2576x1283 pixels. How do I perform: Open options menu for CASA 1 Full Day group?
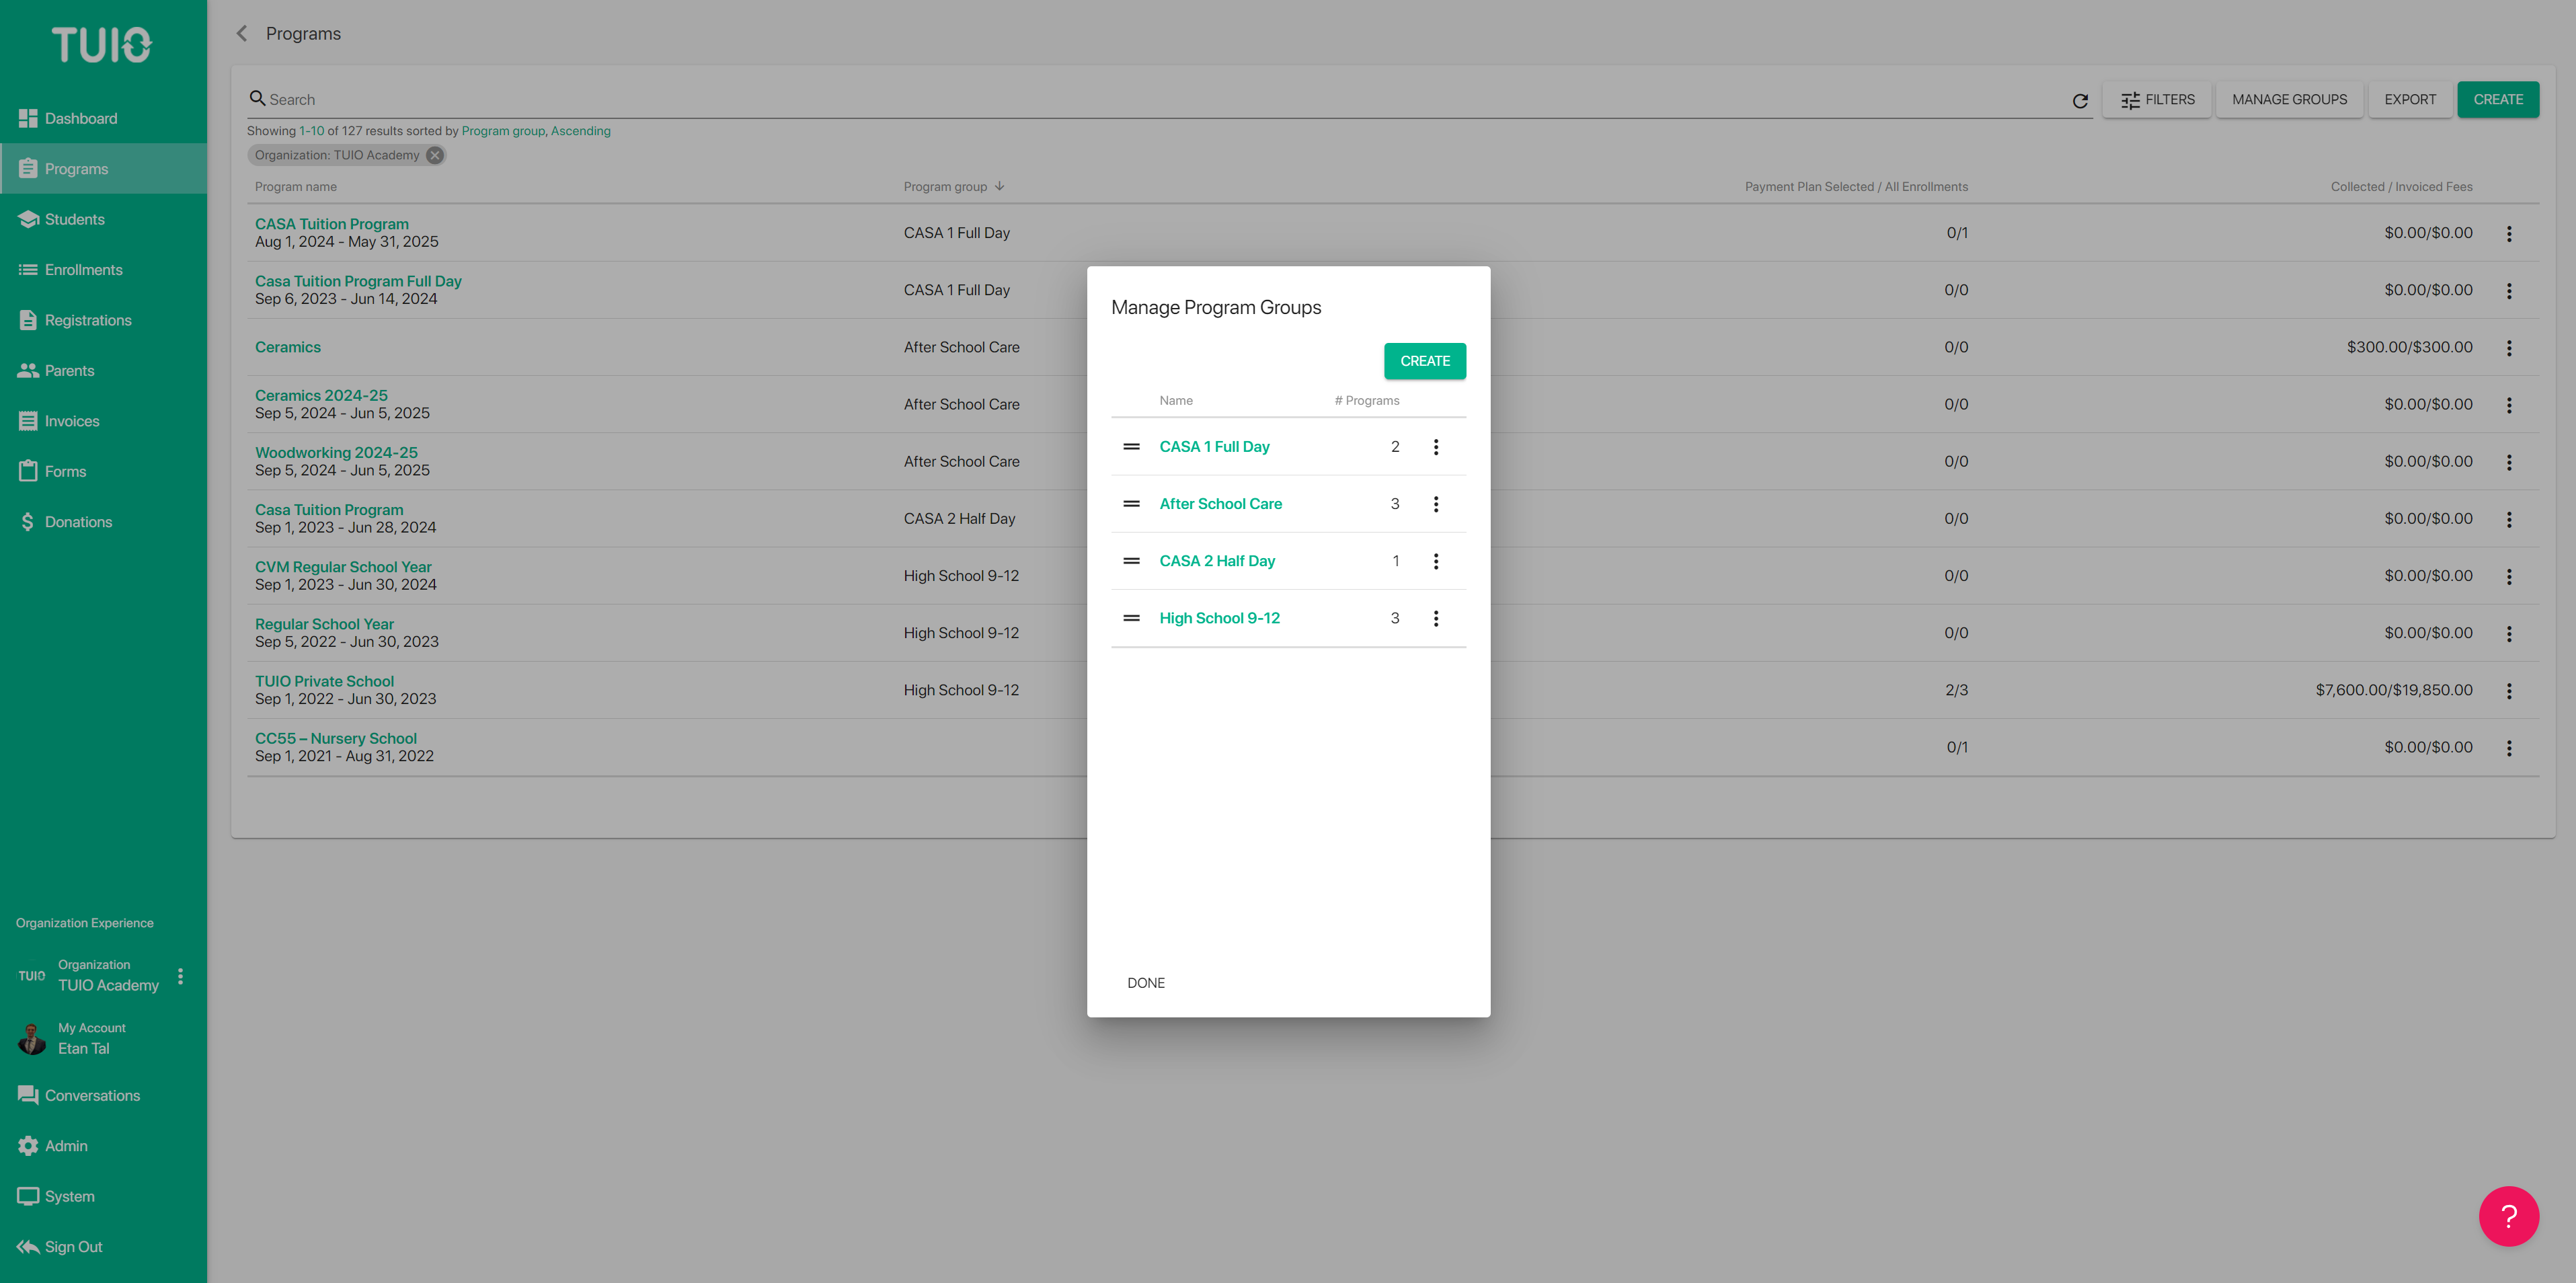tap(1436, 447)
